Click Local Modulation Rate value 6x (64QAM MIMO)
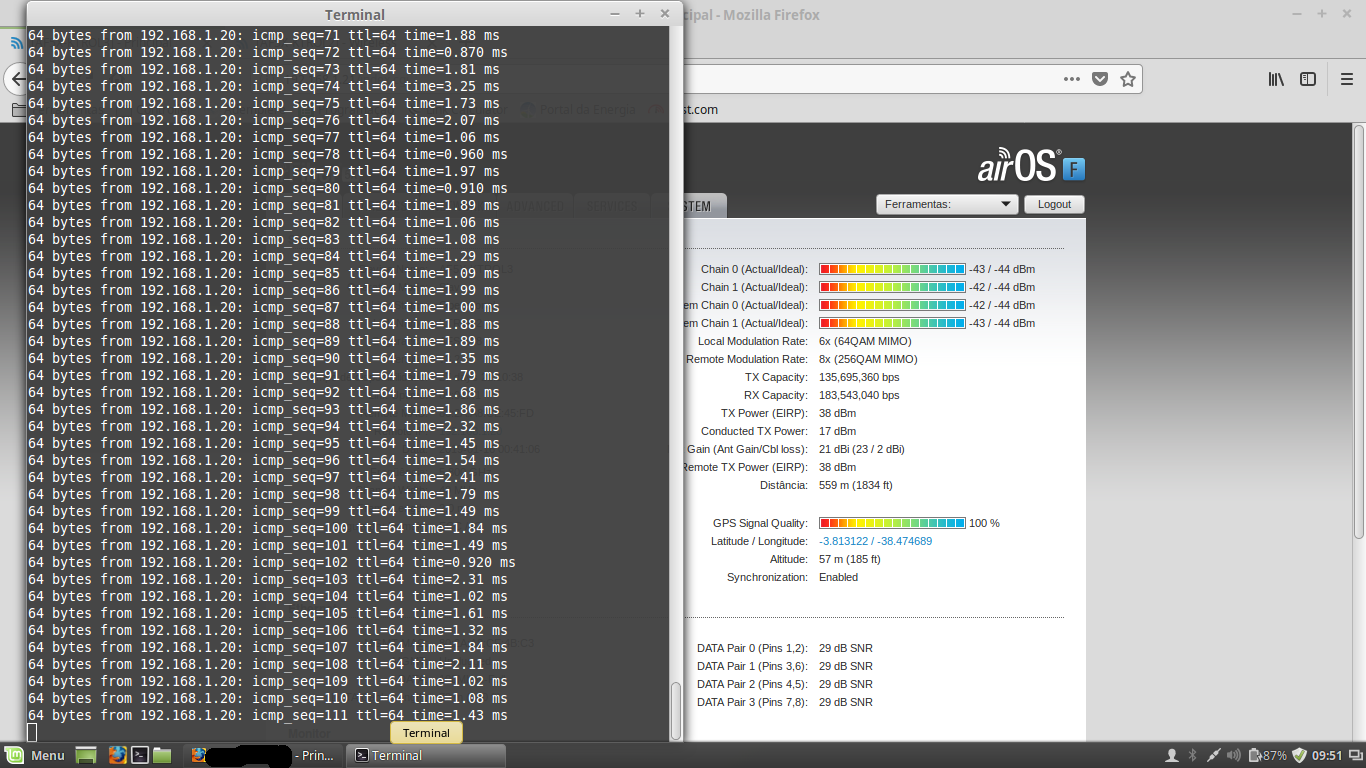 coord(865,341)
